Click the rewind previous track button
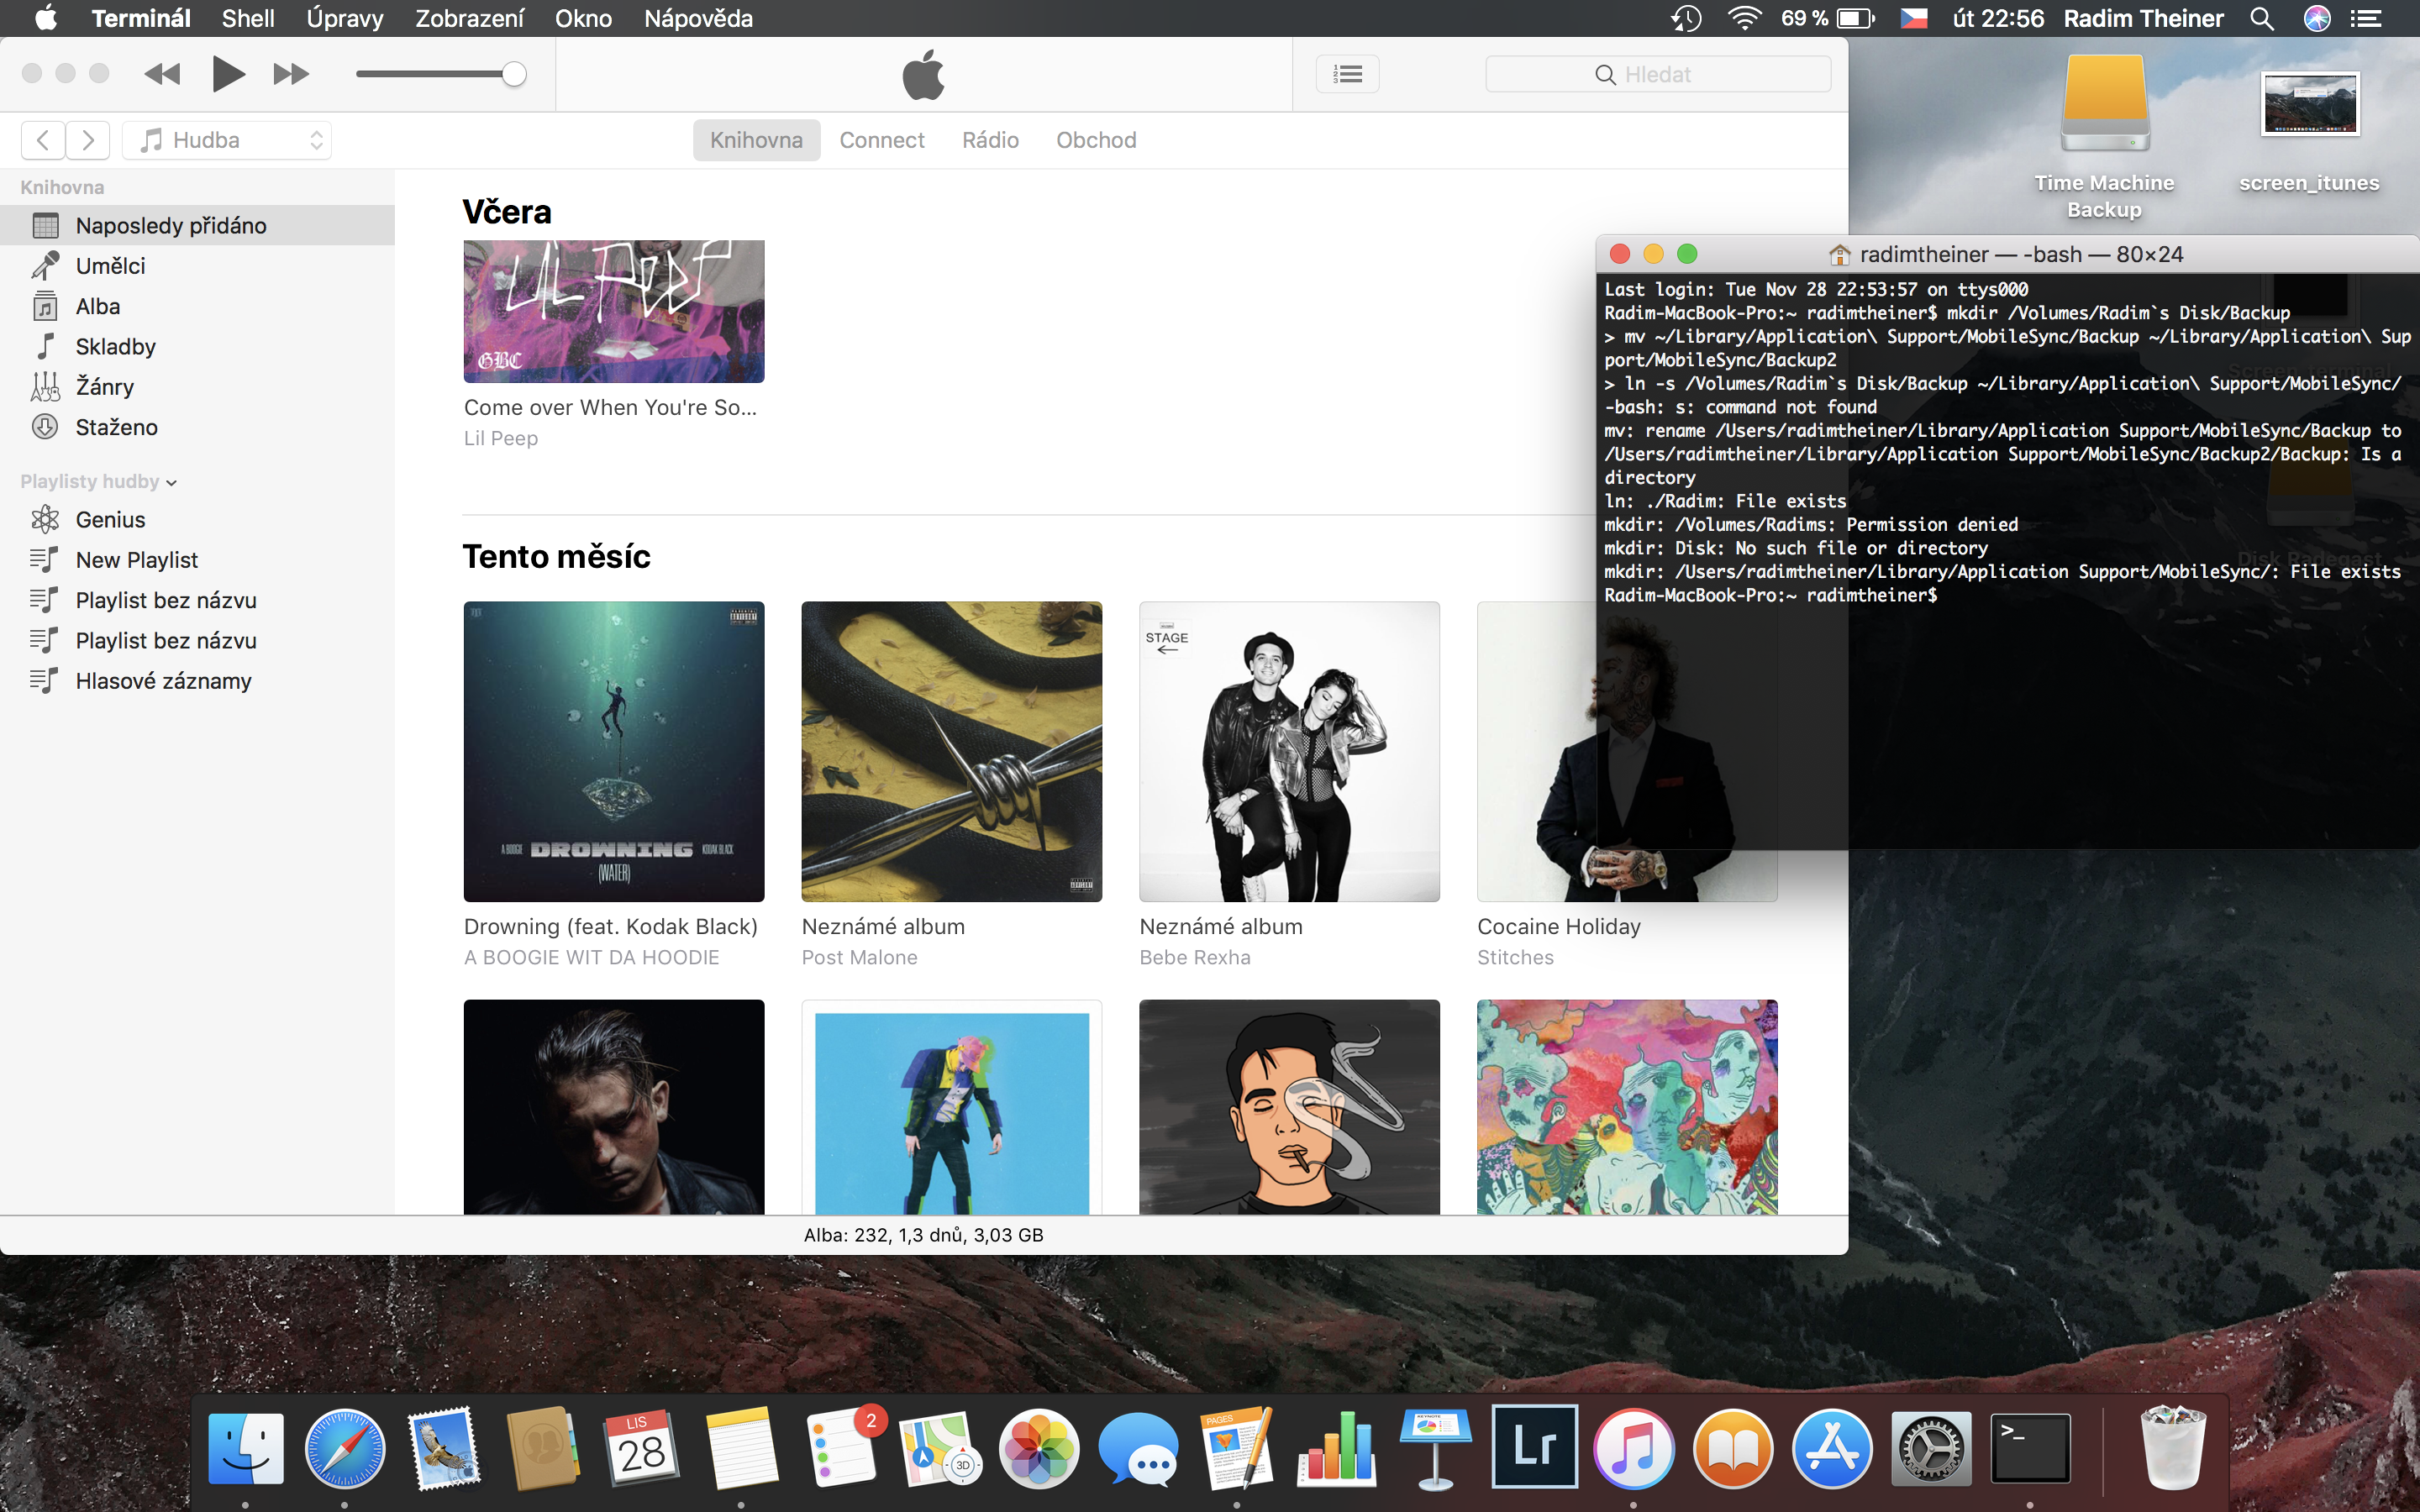 tap(162, 74)
